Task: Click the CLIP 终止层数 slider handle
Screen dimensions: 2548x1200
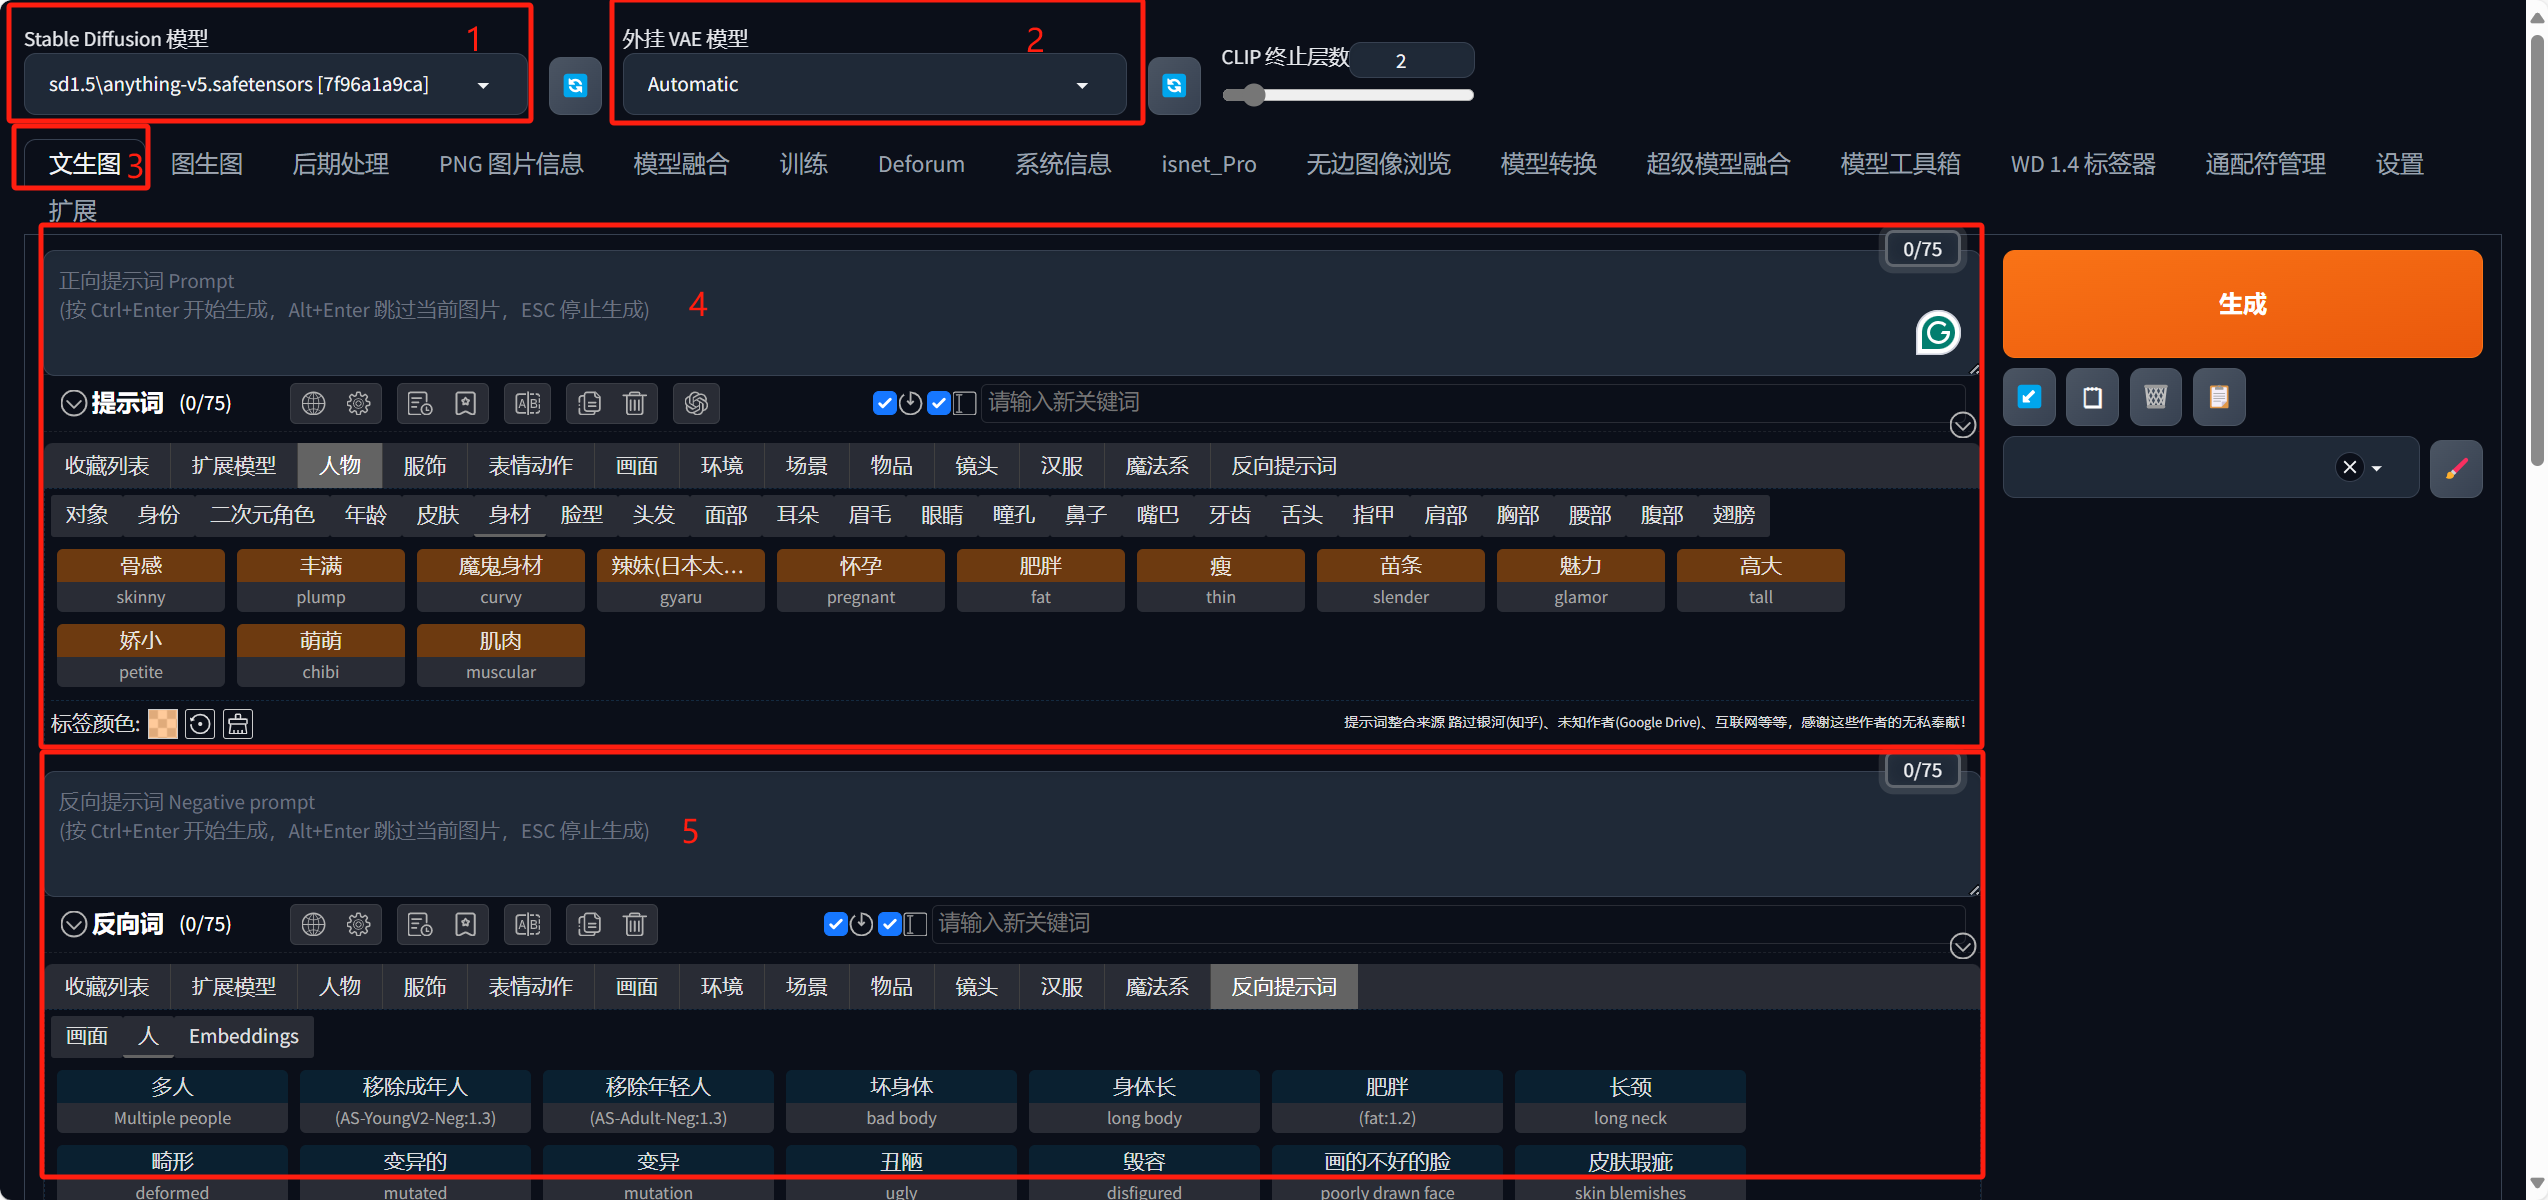Action: coord(1254,95)
